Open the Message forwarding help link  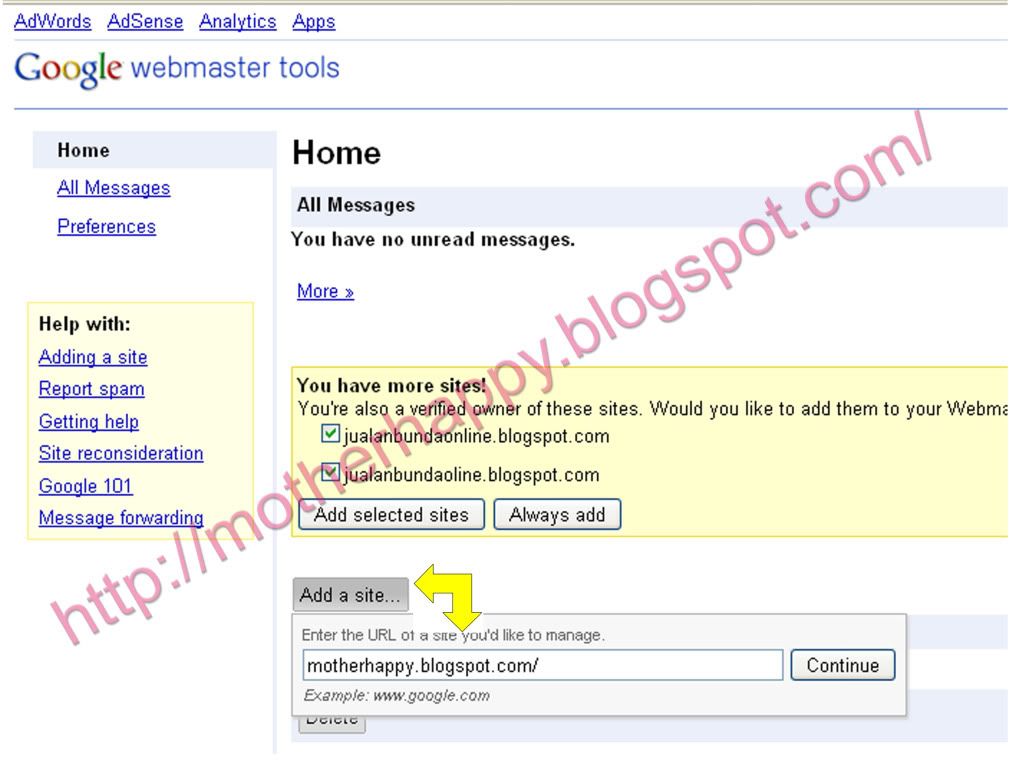point(120,518)
